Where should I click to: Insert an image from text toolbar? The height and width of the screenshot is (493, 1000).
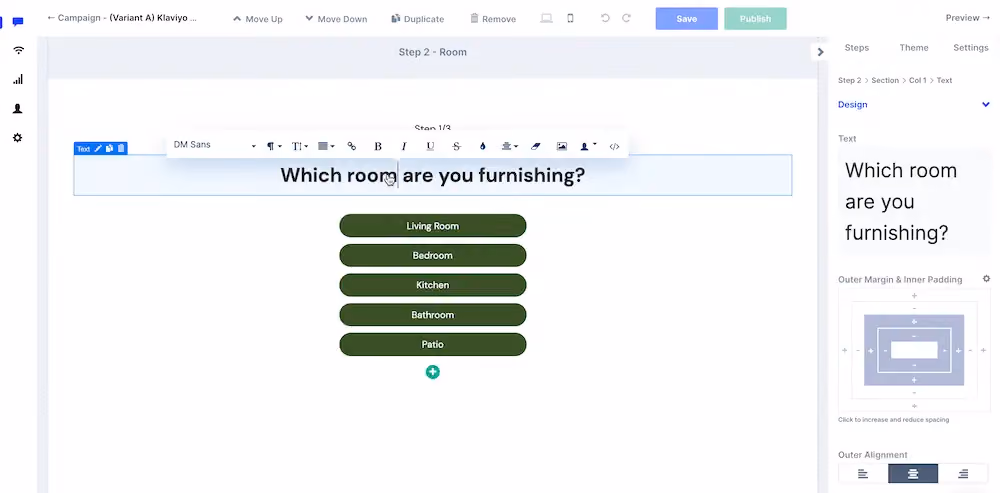(x=562, y=146)
